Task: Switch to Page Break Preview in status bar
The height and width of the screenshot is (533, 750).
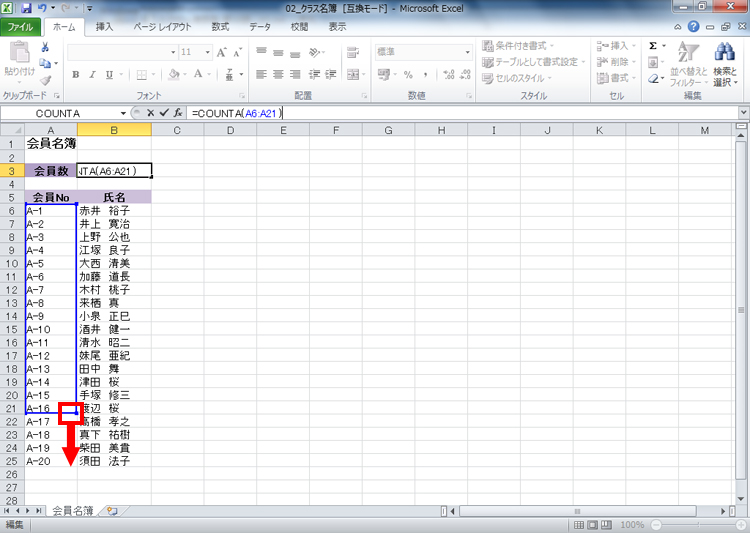Action: 606,525
